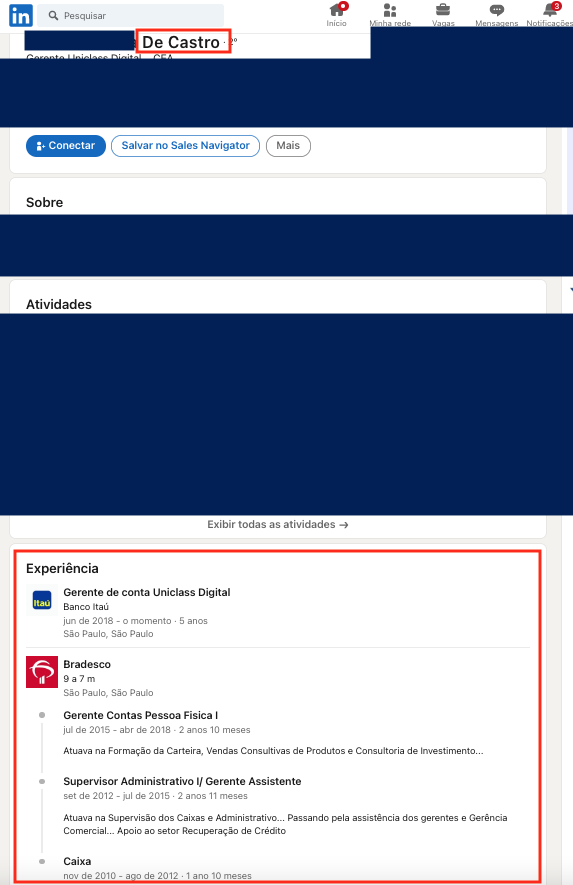Open Gerente de conta Uniclass Digital position
573x885 pixels.
(147, 592)
